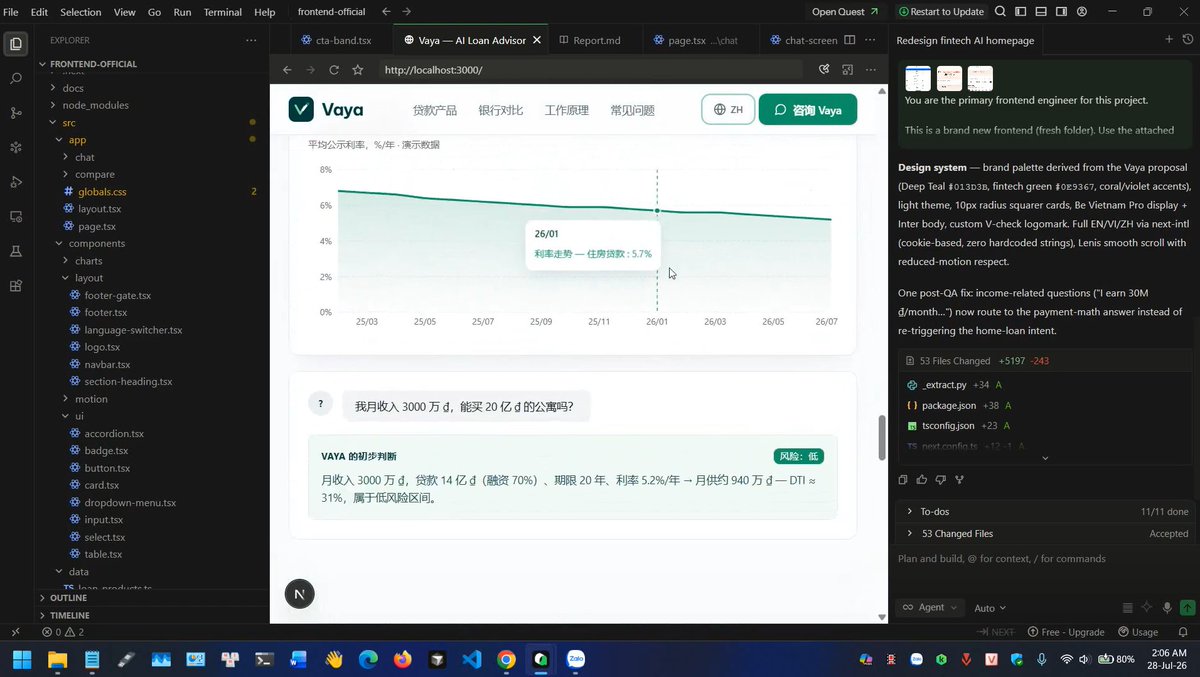The width and height of the screenshot is (1200, 677).
Task: Focus the localhost:3000 URL field
Action: (590, 70)
